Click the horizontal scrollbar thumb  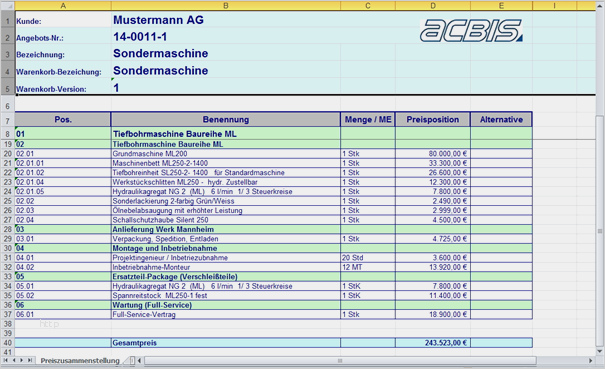340,361
